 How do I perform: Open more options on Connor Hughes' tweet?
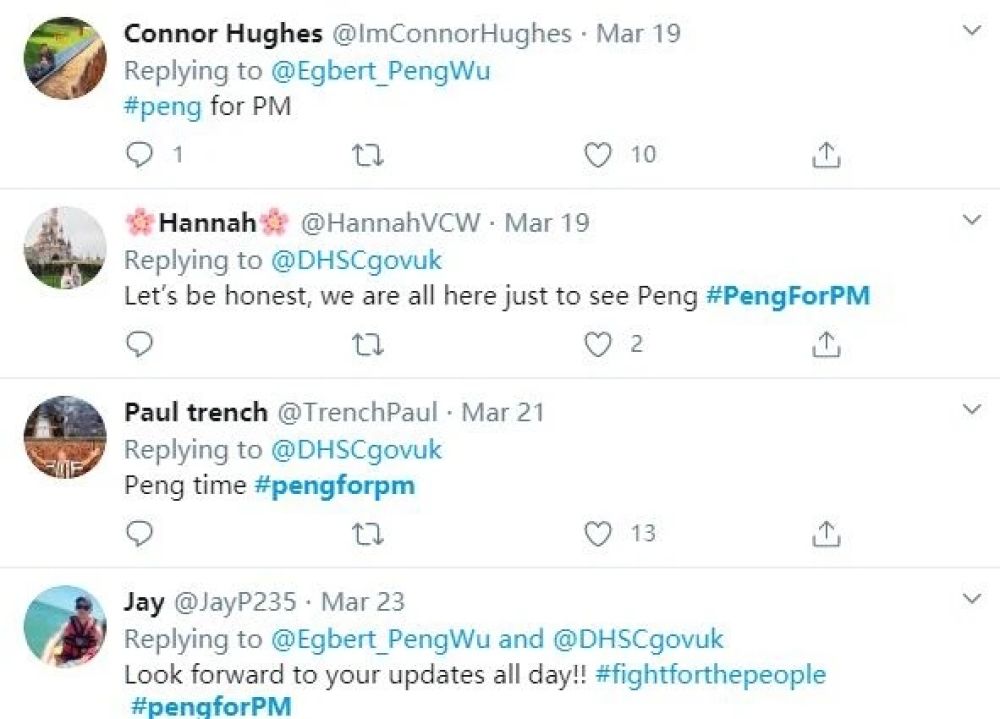(x=971, y=31)
